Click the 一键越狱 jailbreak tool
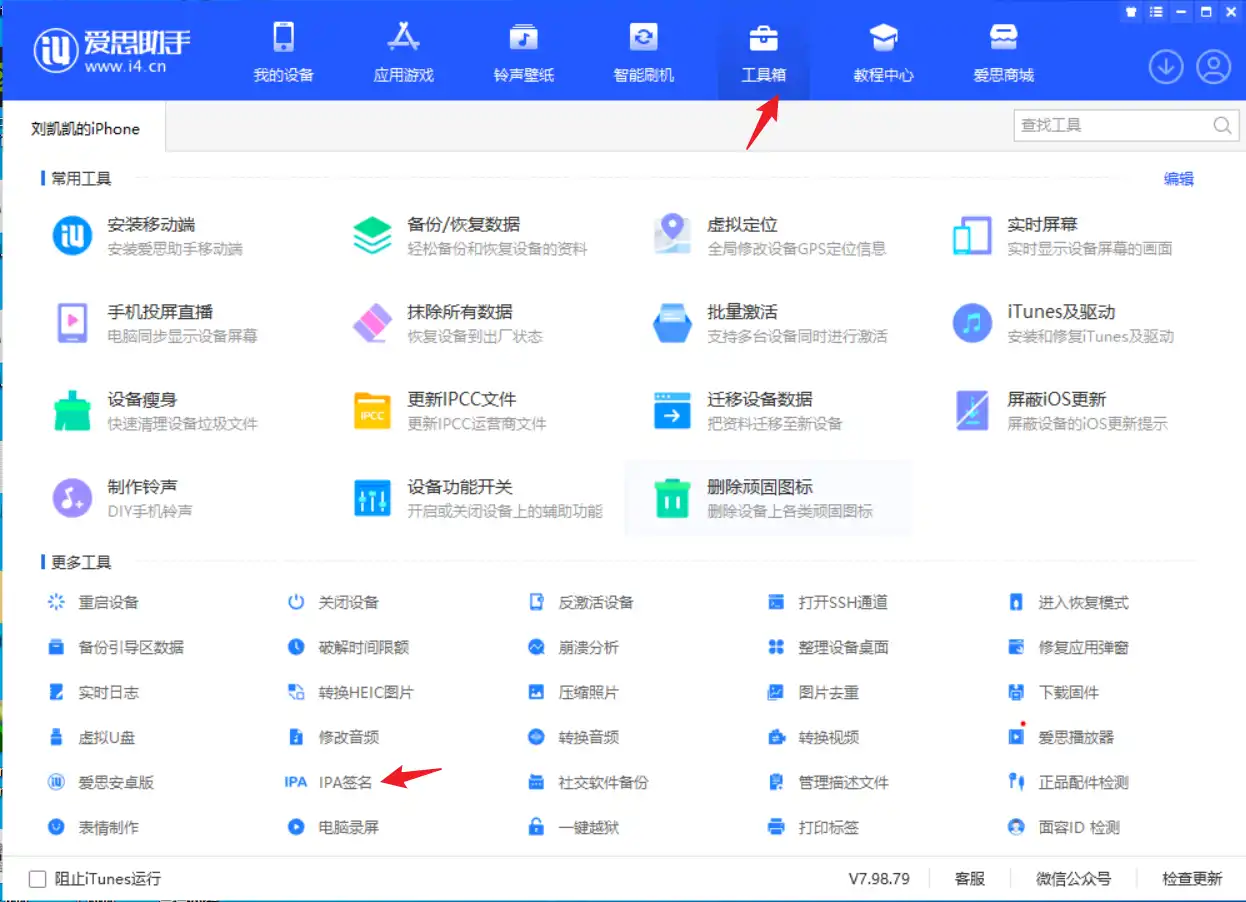This screenshot has width=1246, height=902. (x=588, y=827)
